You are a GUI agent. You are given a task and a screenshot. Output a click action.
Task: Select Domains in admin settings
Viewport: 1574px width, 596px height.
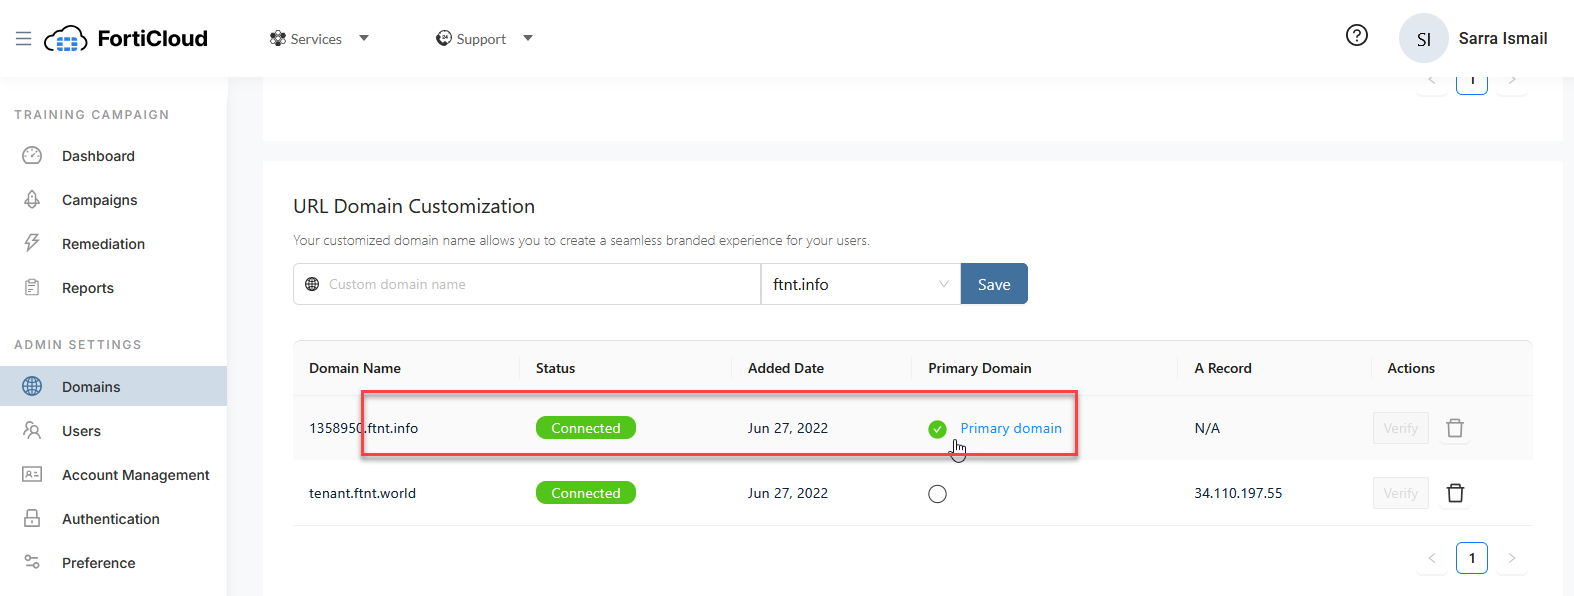click(x=113, y=386)
